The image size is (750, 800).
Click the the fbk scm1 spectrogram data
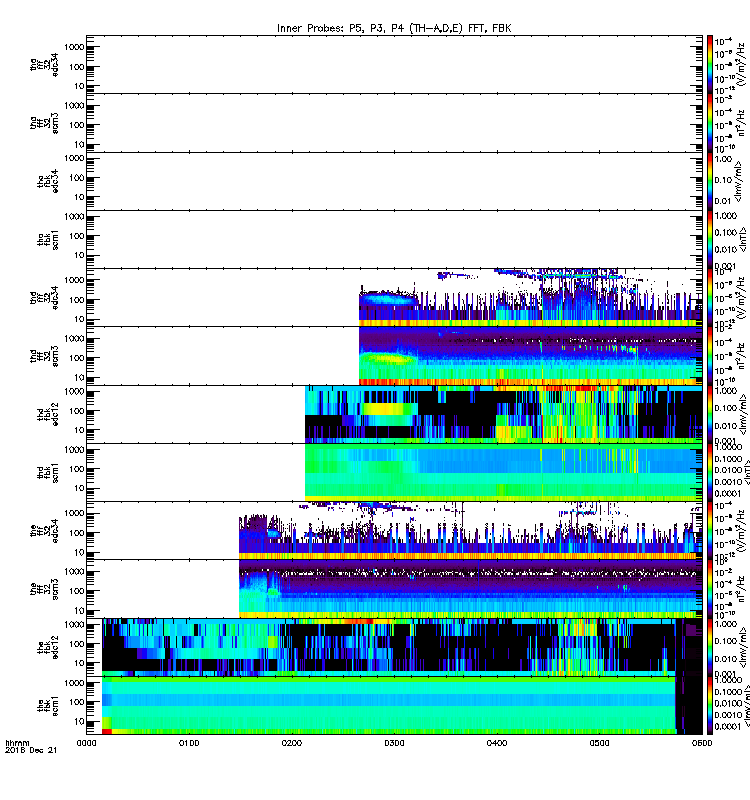402,706
